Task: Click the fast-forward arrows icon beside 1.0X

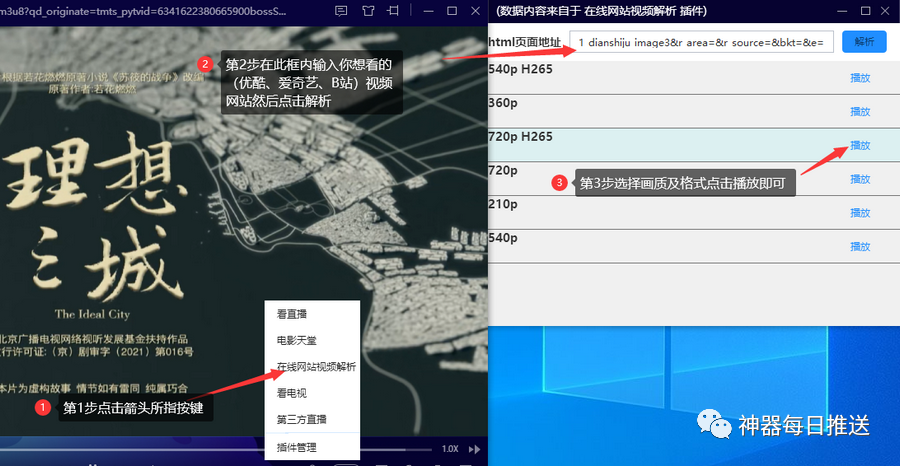Action: (x=475, y=449)
